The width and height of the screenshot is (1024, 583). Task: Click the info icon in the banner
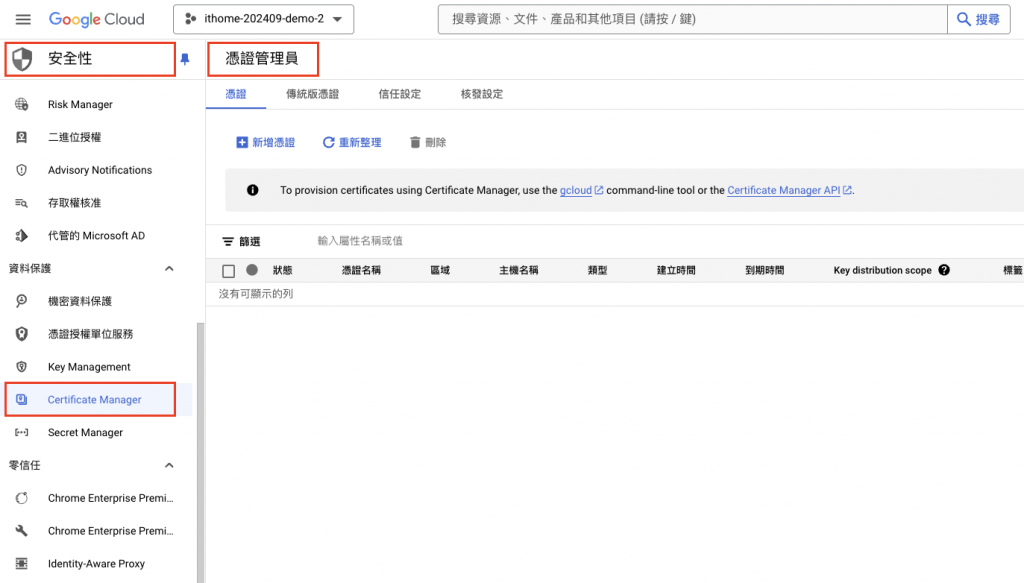coord(253,190)
